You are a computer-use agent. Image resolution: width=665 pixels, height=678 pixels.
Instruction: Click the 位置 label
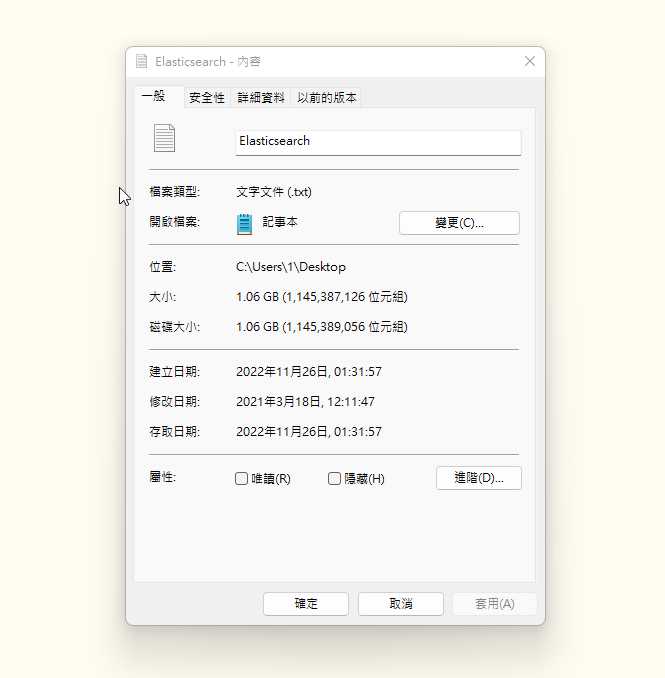point(163,267)
